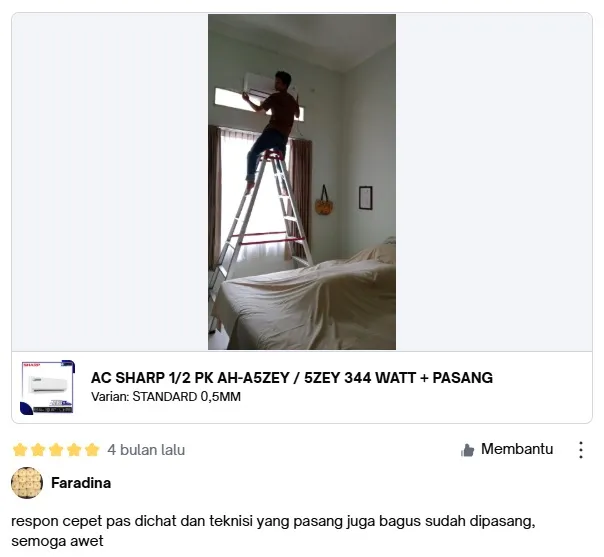Click the fourth rating star

pyautogui.click(x=74, y=450)
